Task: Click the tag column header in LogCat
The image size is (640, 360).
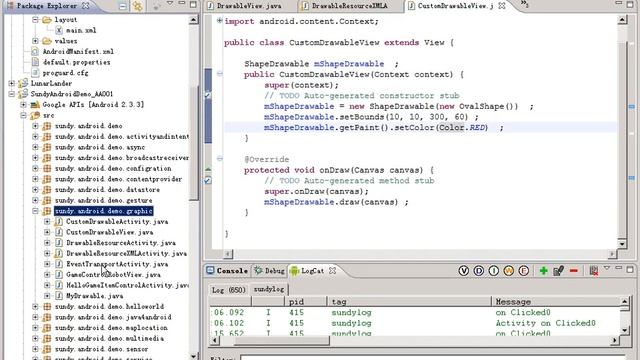Action: point(409,302)
